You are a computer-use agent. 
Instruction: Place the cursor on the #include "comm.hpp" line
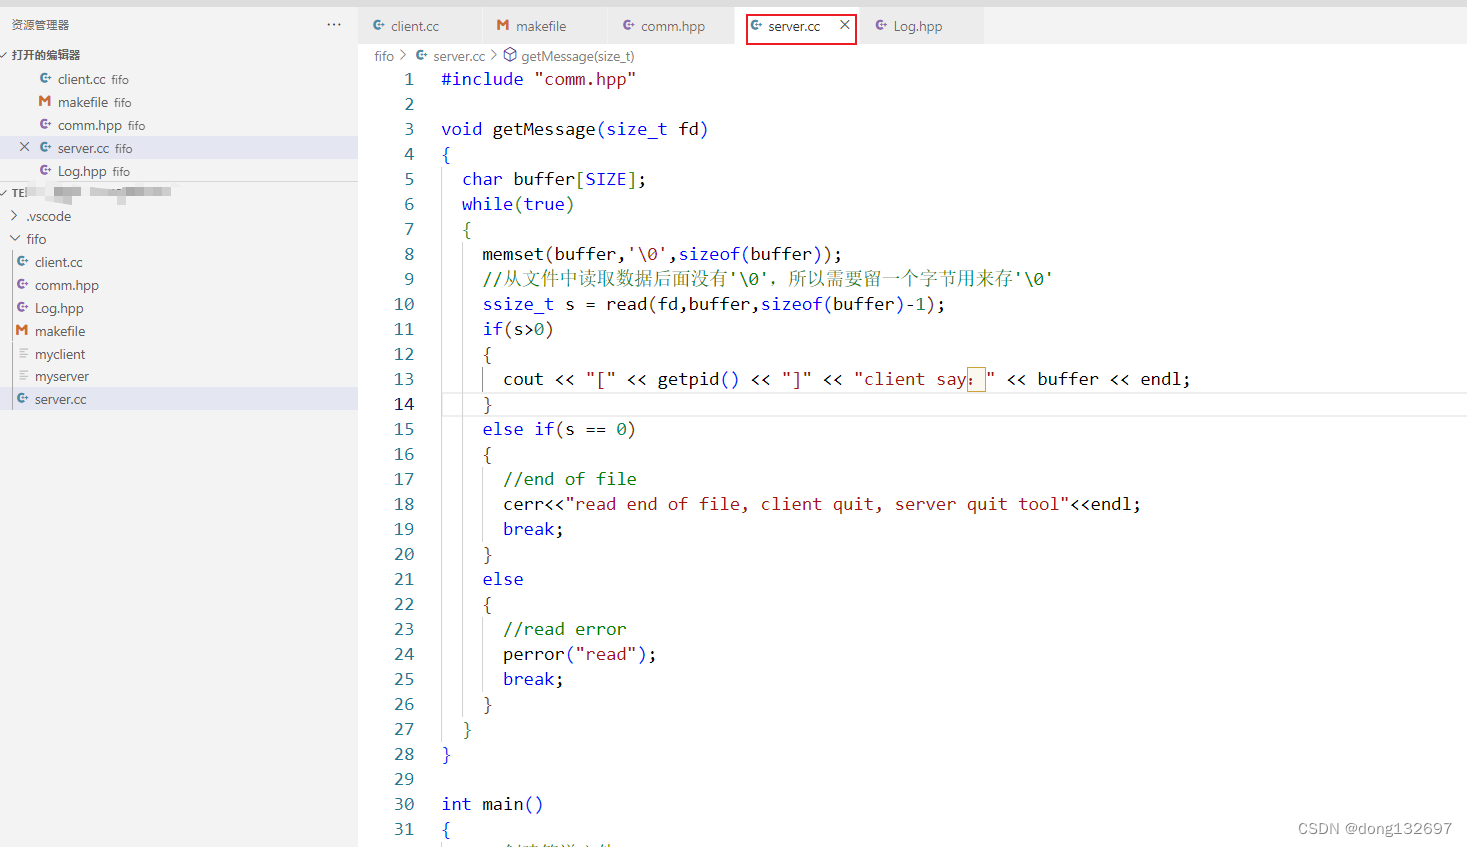(x=539, y=79)
